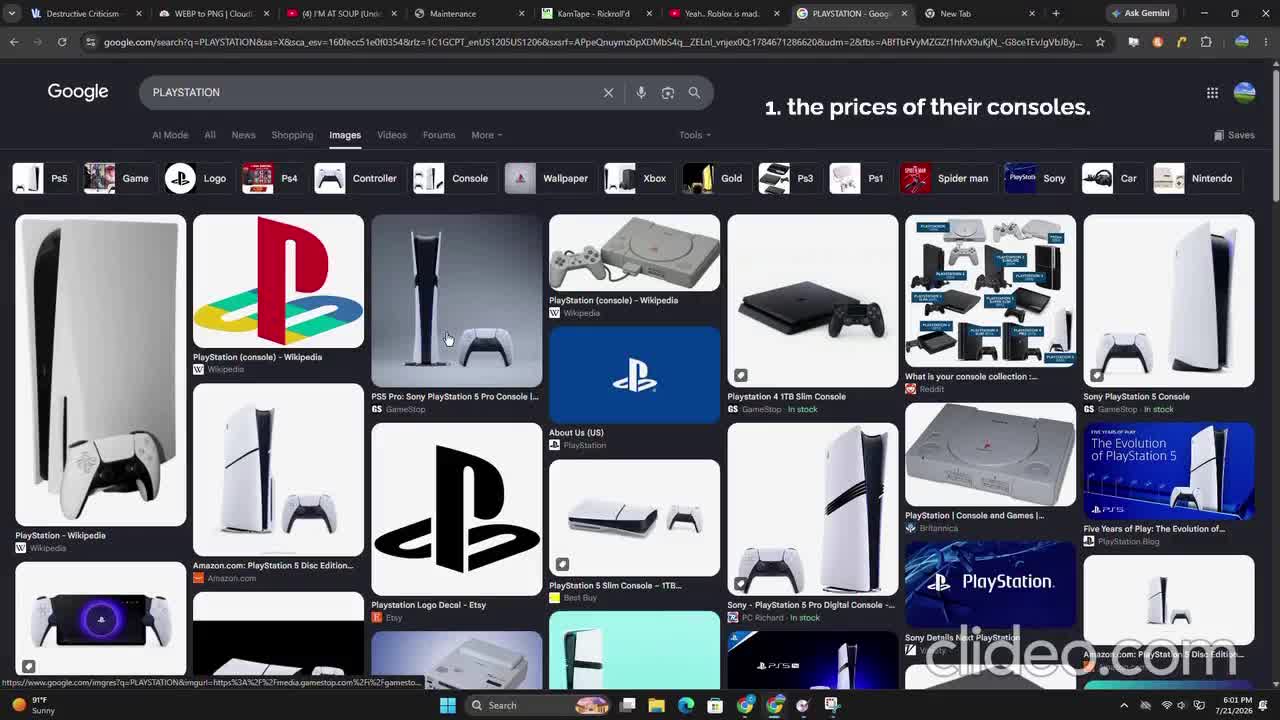Expand the Tools dropdown
Screen dimensions: 1280x720
point(695,135)
